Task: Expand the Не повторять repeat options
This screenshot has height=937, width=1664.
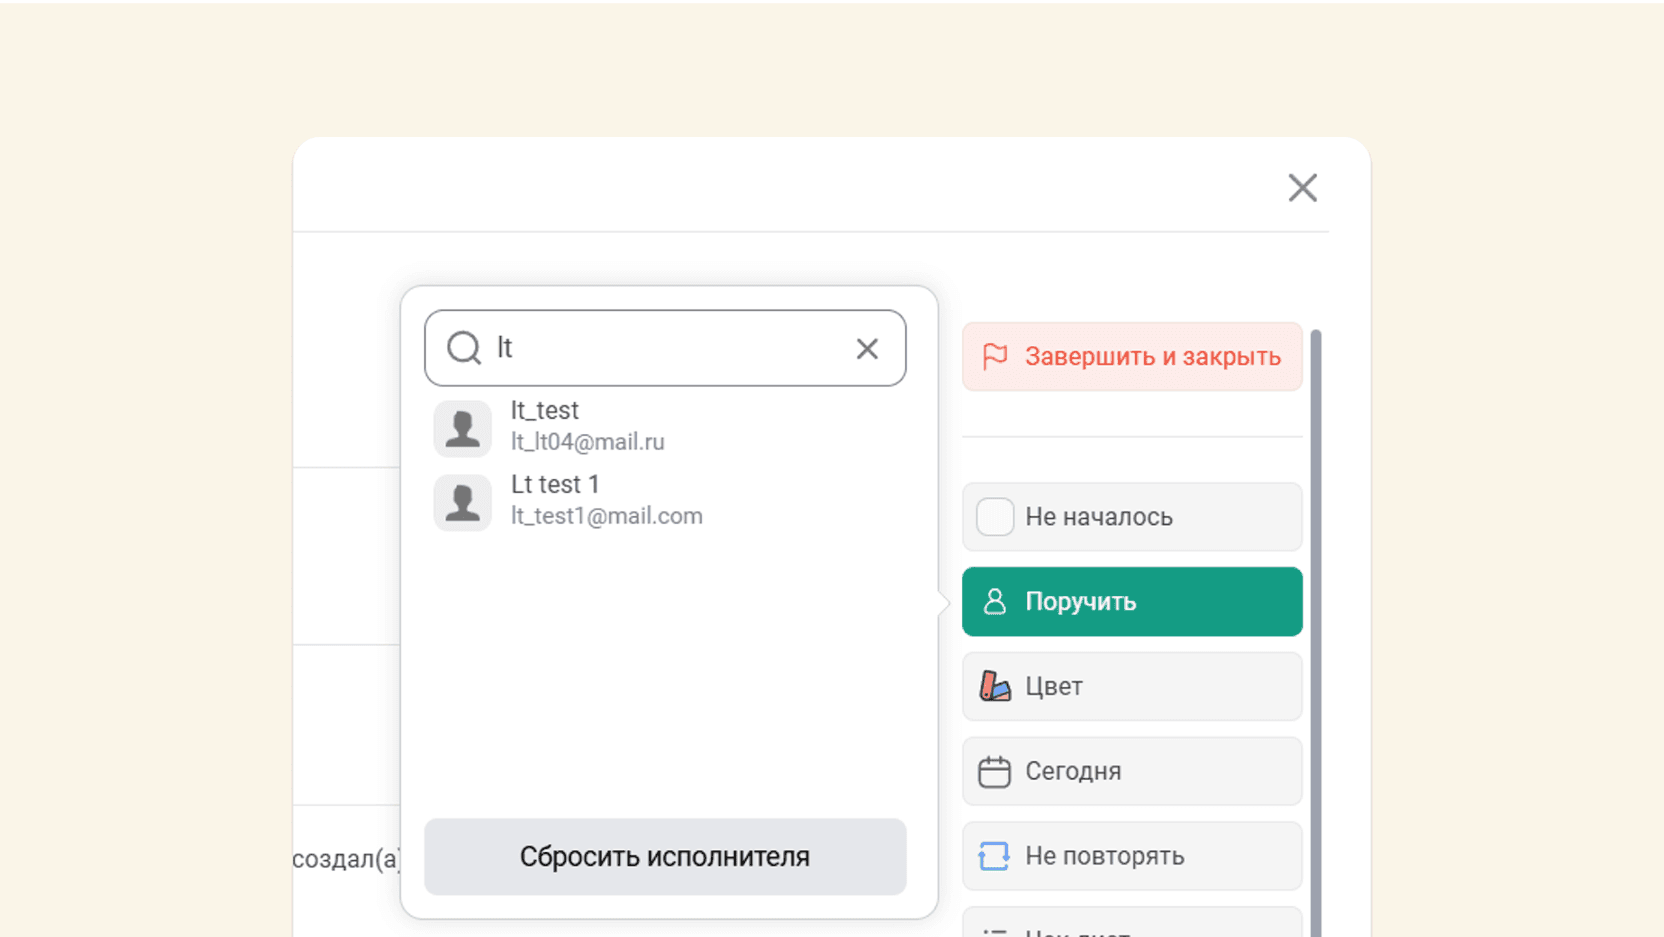Action: 1132,856
